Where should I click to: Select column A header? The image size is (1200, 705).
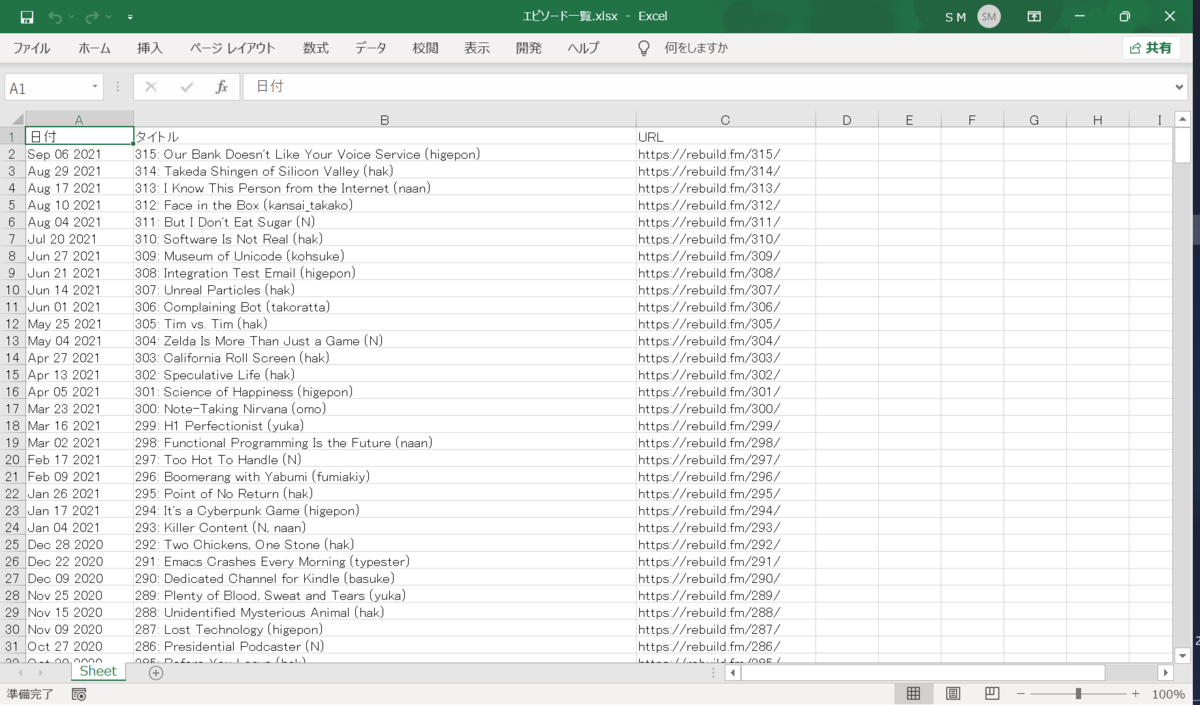click(x=79, y=120)
